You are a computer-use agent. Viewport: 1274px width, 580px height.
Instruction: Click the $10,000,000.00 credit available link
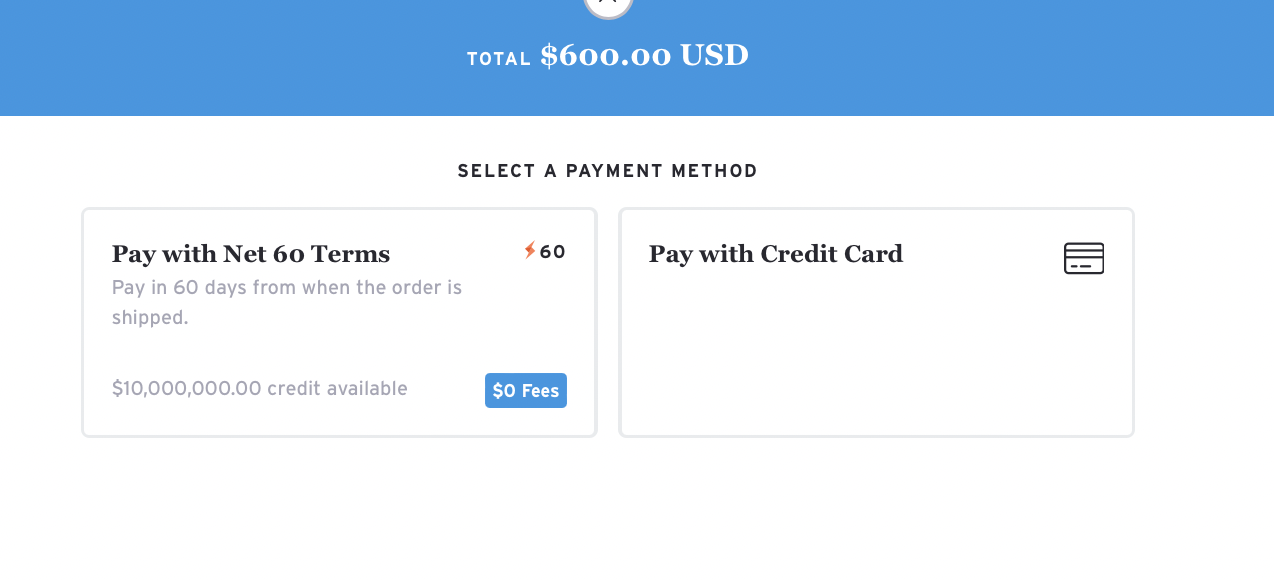coord(259,389)
